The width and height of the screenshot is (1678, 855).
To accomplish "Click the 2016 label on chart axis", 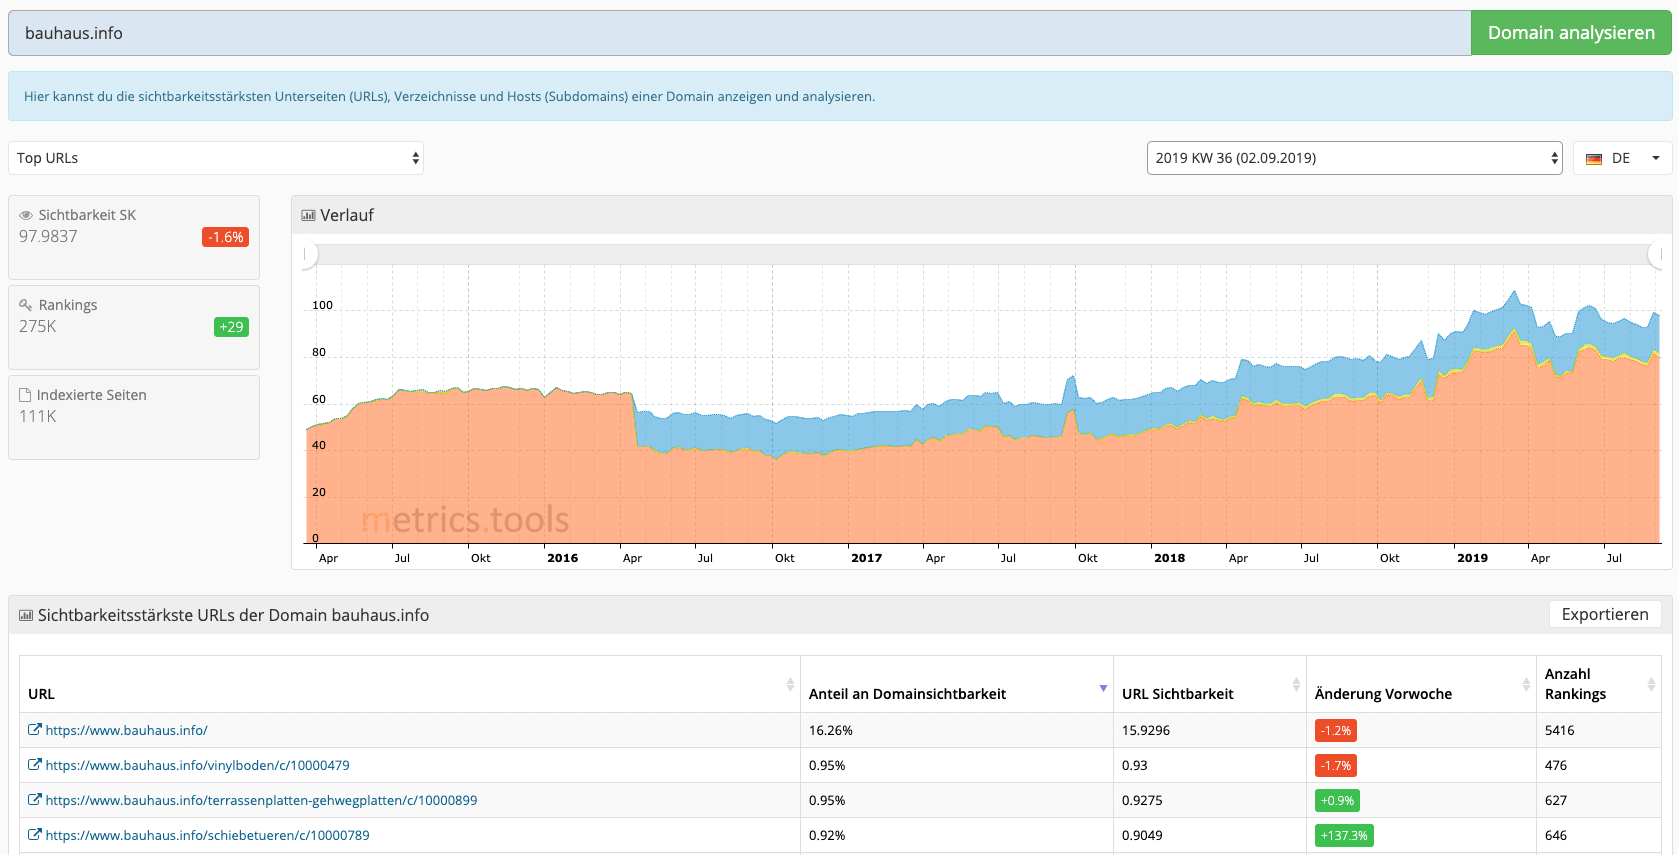I will coord(562,558).
